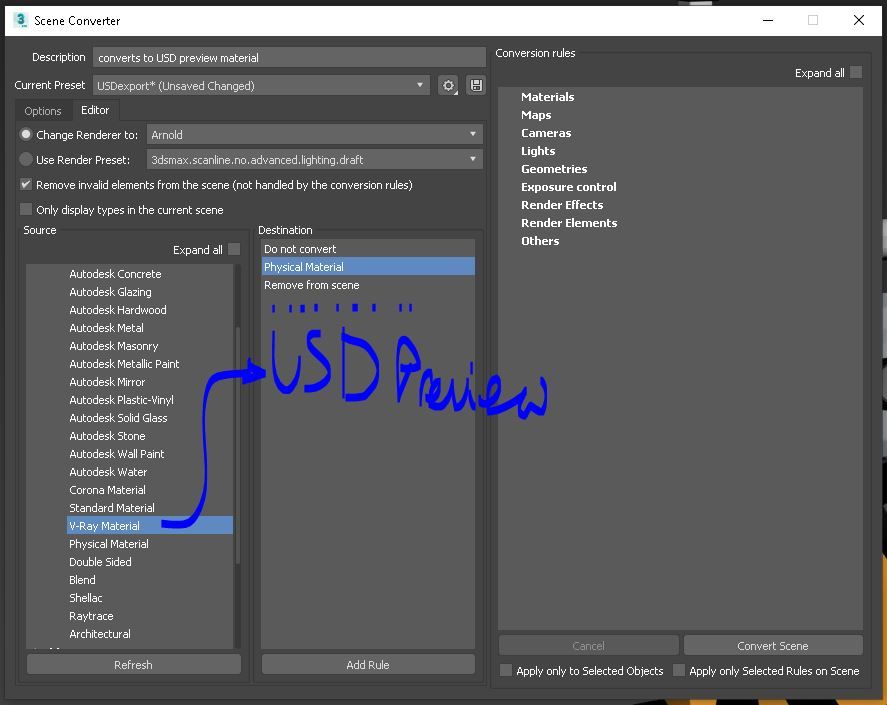Select Autodesk Glazing in Source list
This screenshot has height=705, width=887.
tap(110, 292)
